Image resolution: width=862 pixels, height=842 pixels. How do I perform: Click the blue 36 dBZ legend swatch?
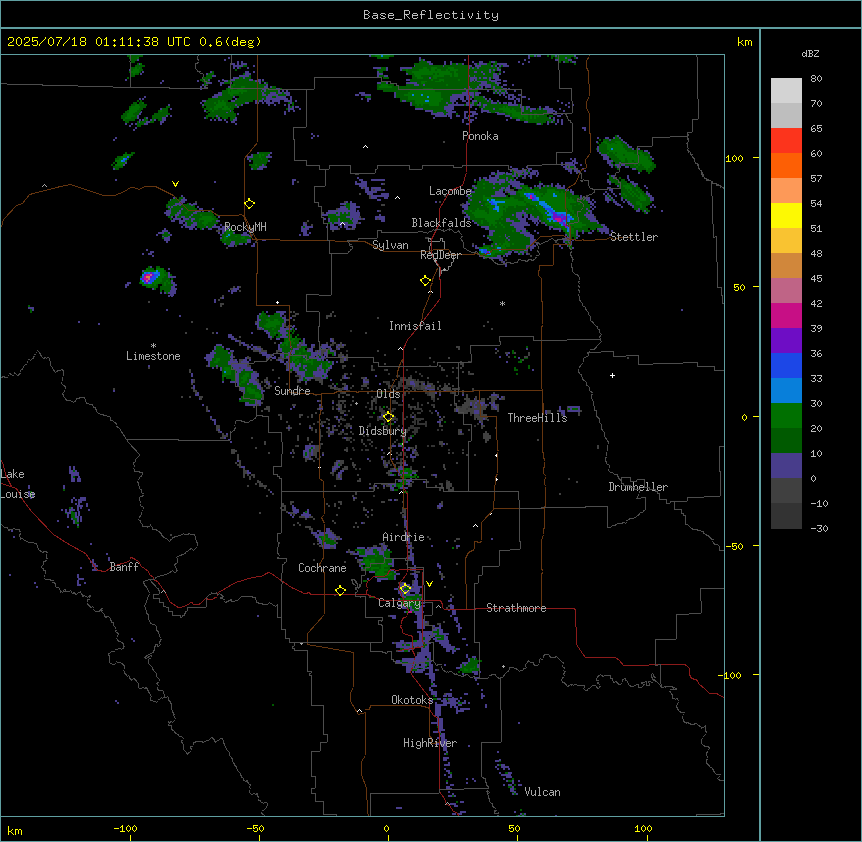[x=786, y=365]
